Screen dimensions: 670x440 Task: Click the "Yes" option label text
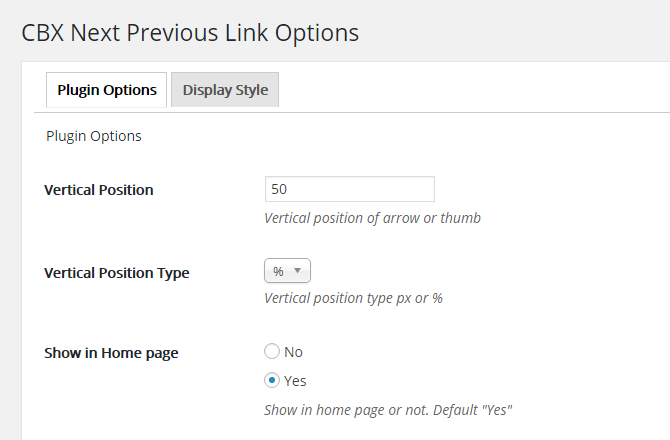coord(296,381)
